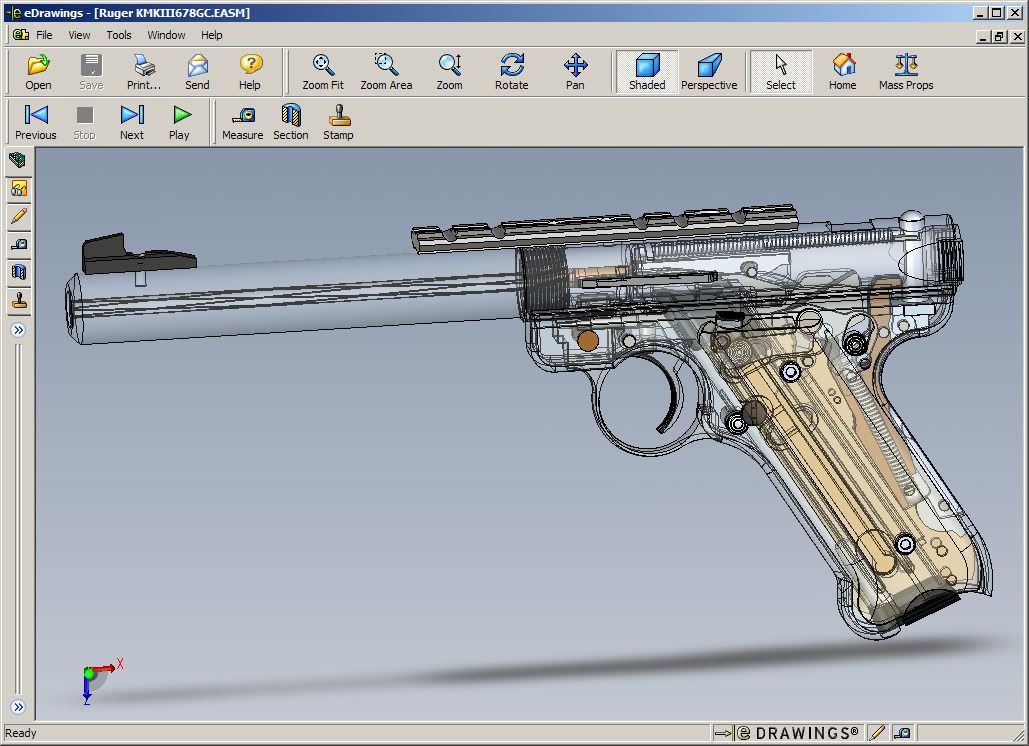Toggle the Select cursor mode
Viewport: 1029px width, 746px height.
pos(781,72)
